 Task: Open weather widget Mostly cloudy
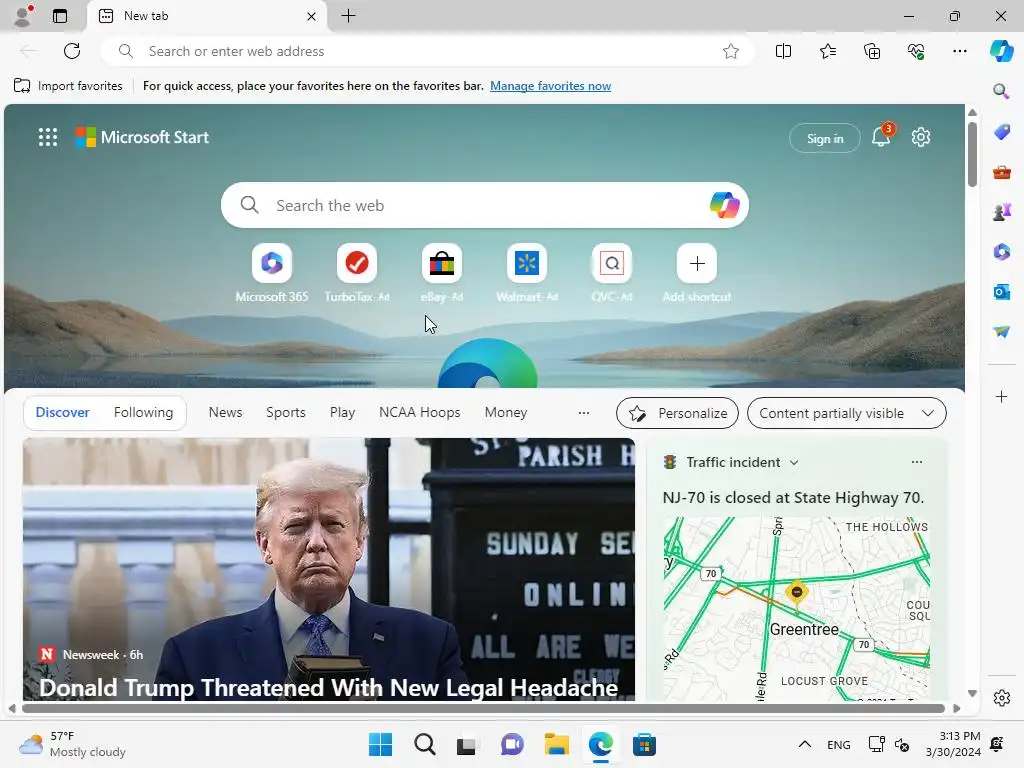72,744
